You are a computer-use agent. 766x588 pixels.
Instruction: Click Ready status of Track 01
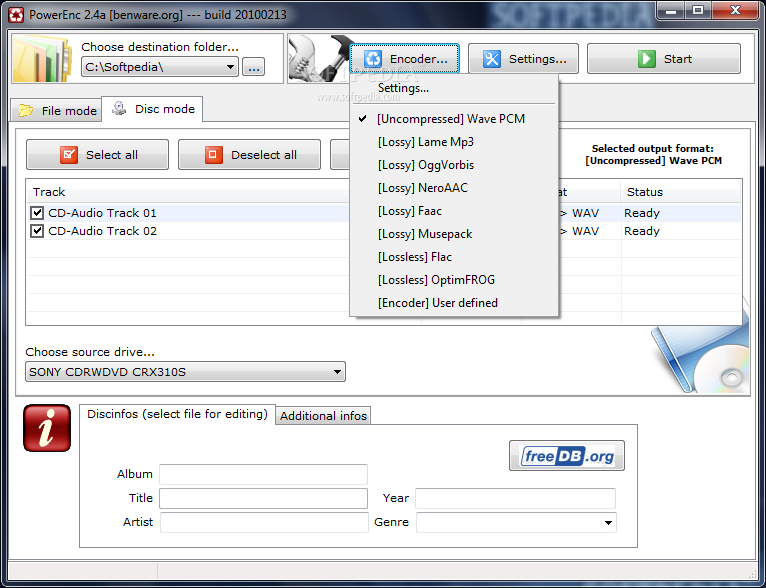tap(642, 213)
